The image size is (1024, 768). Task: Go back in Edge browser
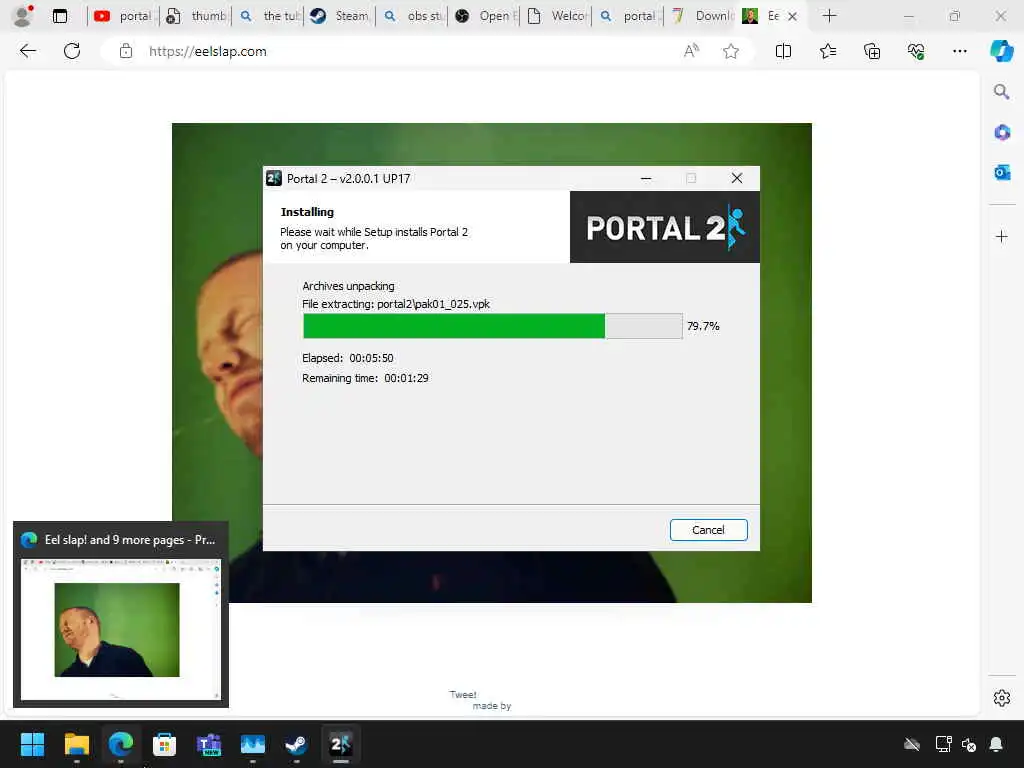(x=27, y=51)
